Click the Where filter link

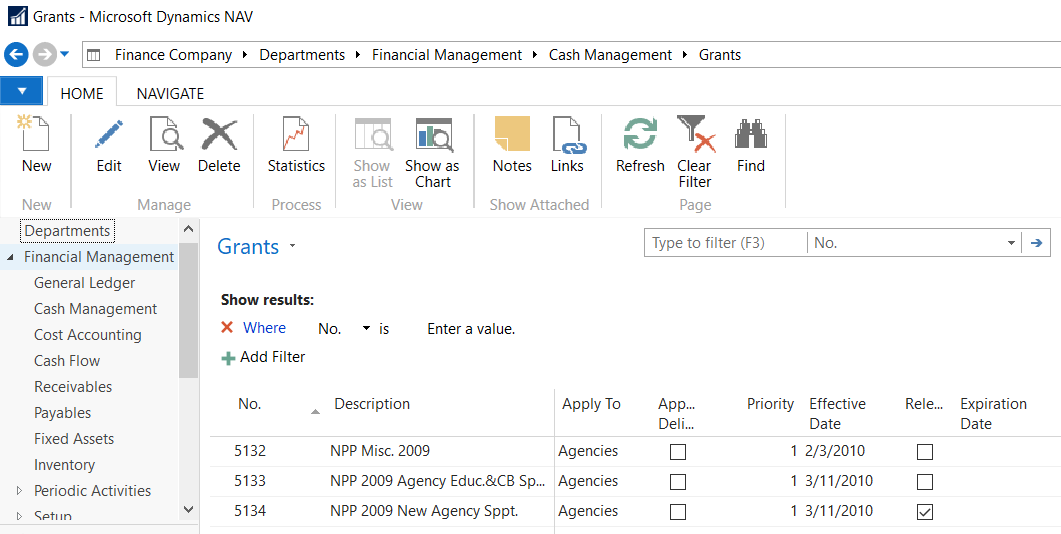(x=264, y=328)
